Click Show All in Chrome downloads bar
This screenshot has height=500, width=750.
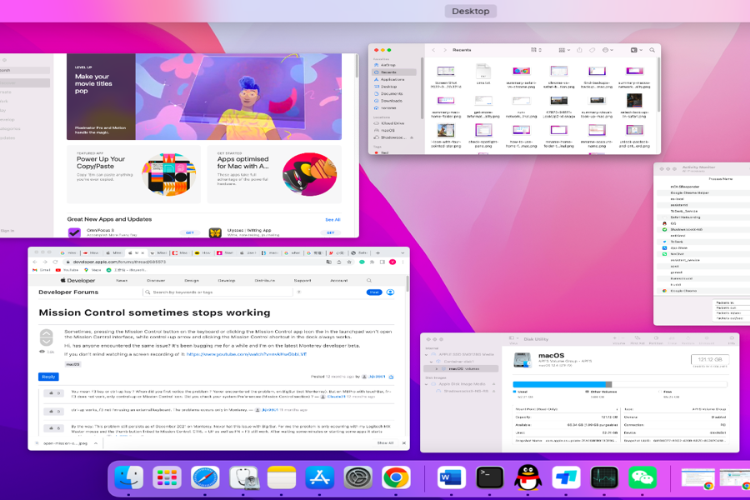[385, 443]
